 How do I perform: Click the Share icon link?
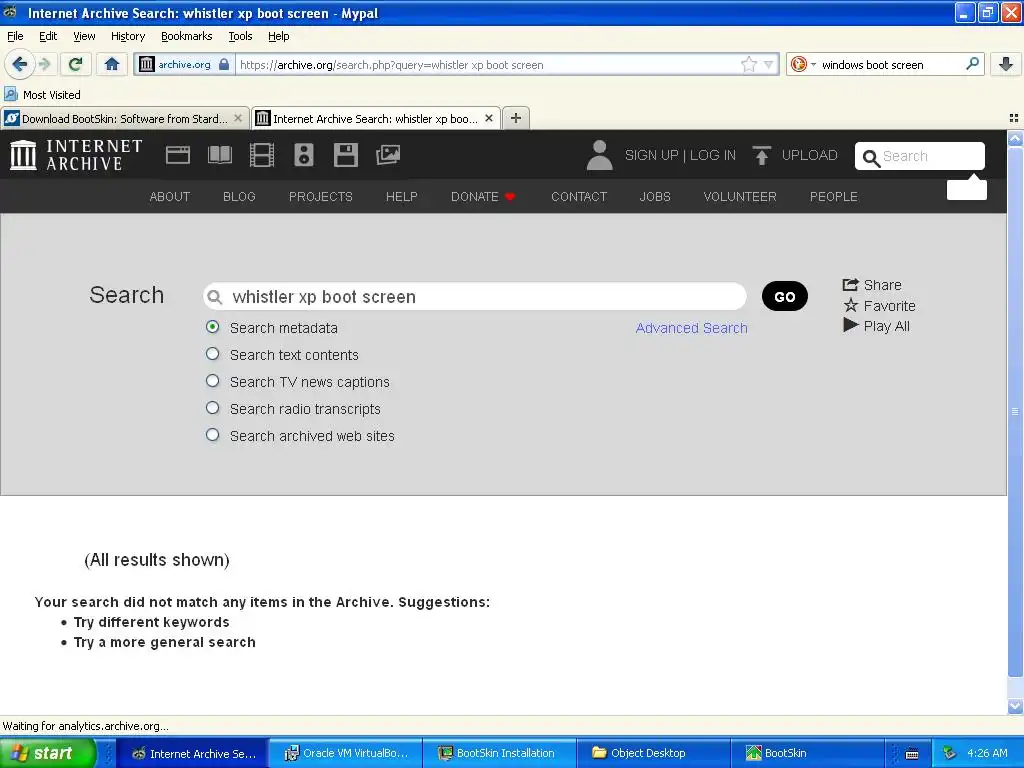(872, 285)
